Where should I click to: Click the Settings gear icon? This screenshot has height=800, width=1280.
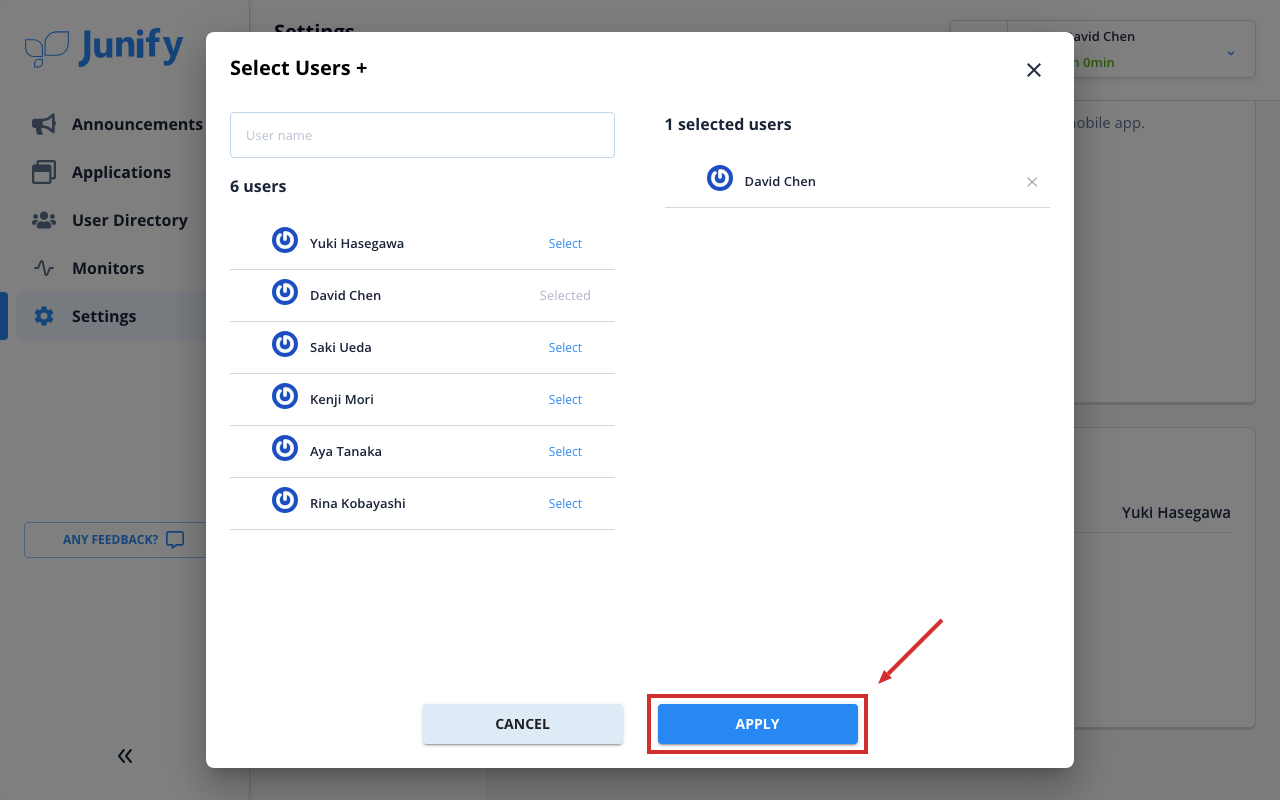click(x=44, y=316)
